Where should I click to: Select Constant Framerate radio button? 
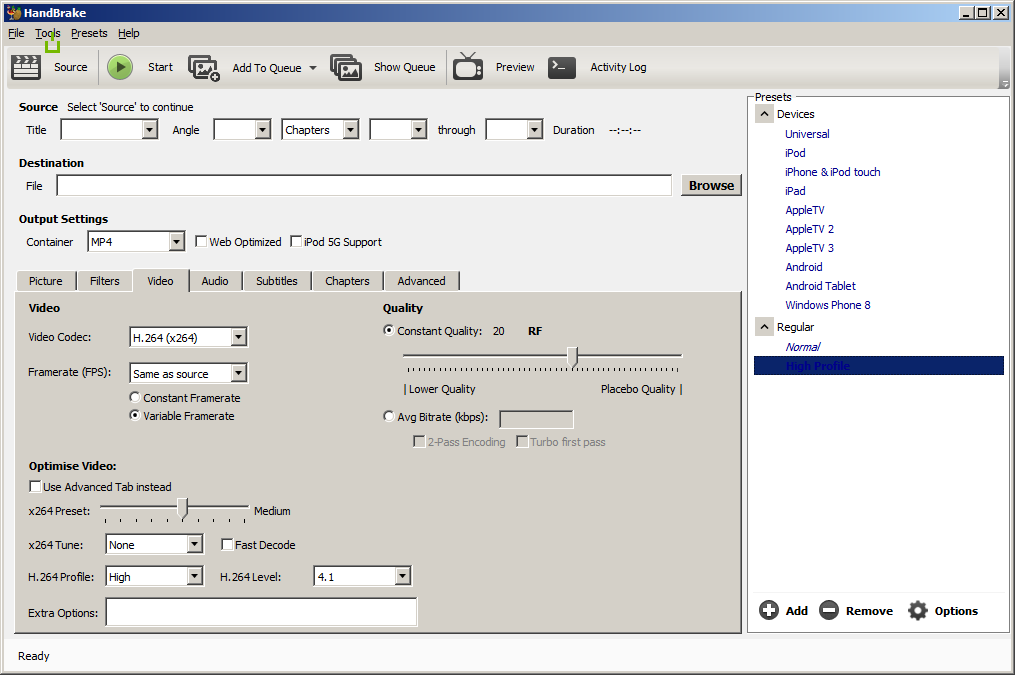coord(135,397)
